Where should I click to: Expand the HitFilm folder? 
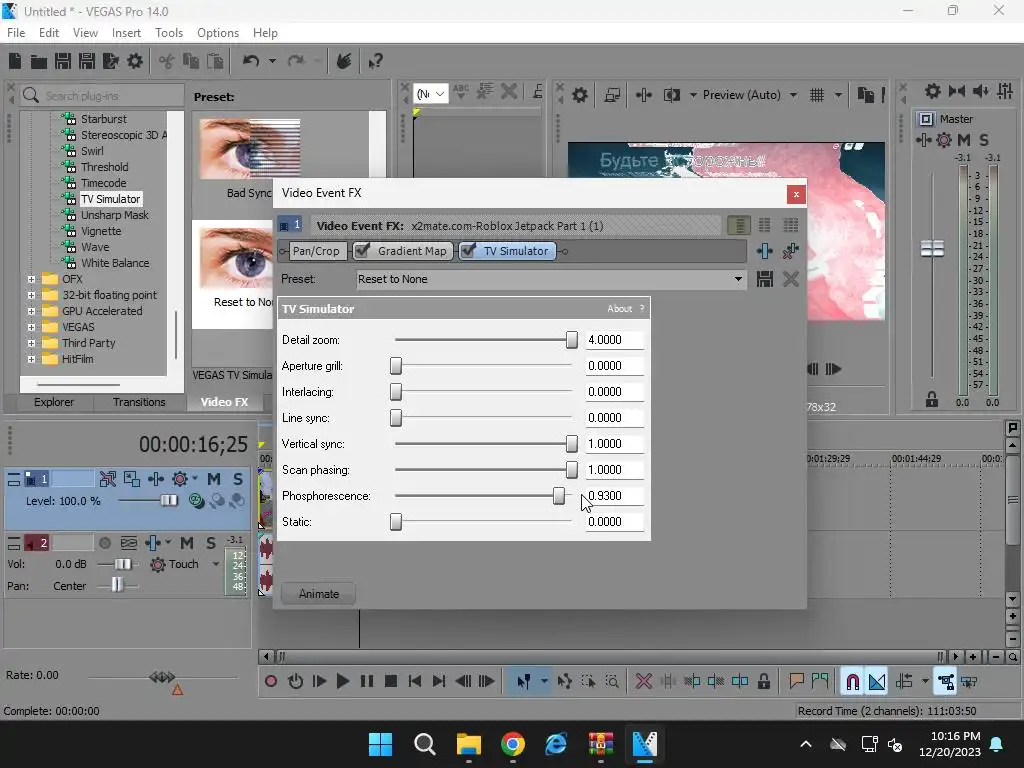[31, 359]
